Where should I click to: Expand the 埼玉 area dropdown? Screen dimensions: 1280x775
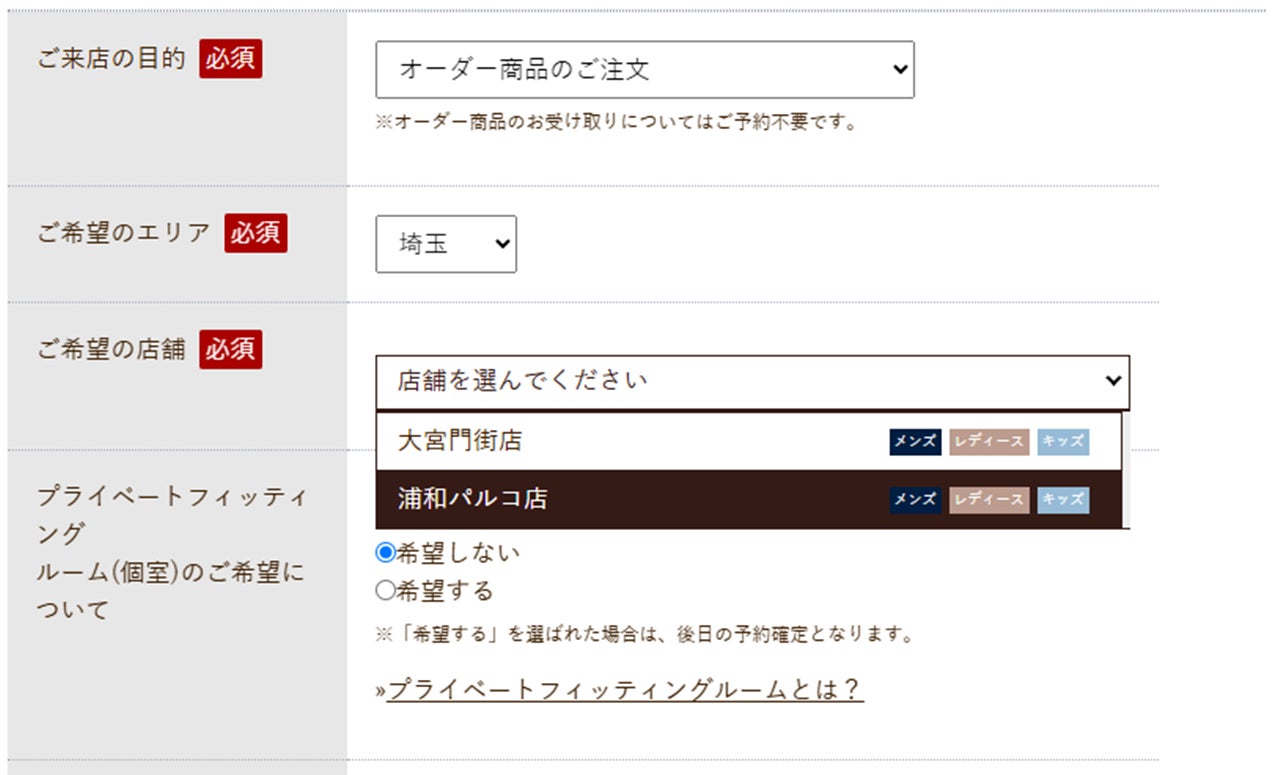coord(446,244)
